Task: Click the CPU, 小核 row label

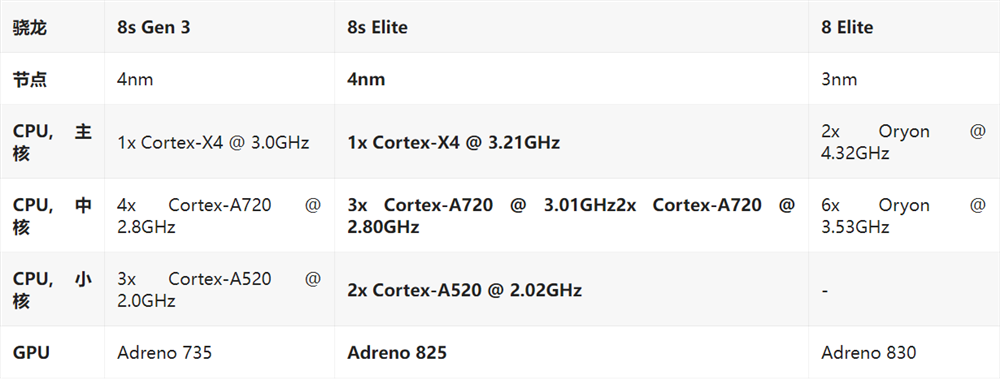Action: tap(52, 290)
